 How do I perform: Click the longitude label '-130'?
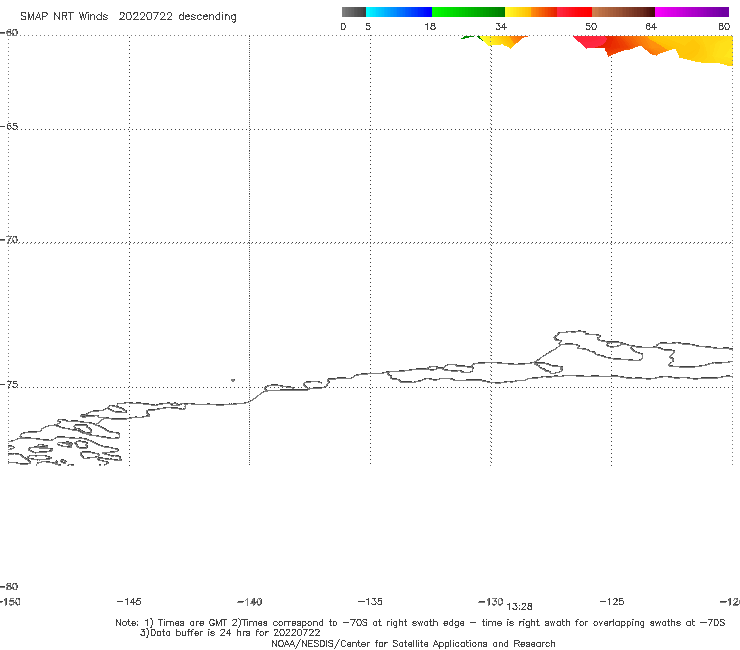pos(491,601)
